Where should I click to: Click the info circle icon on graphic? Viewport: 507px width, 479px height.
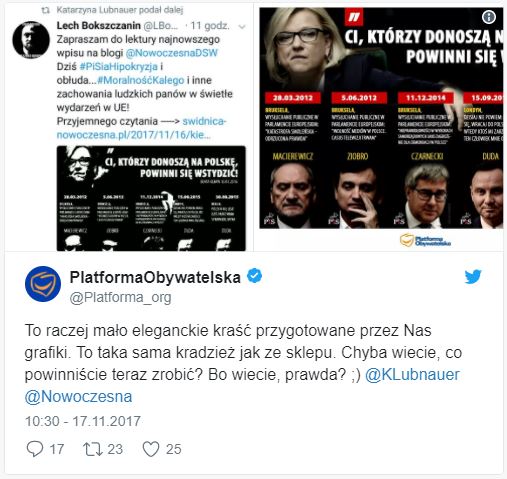489,17
